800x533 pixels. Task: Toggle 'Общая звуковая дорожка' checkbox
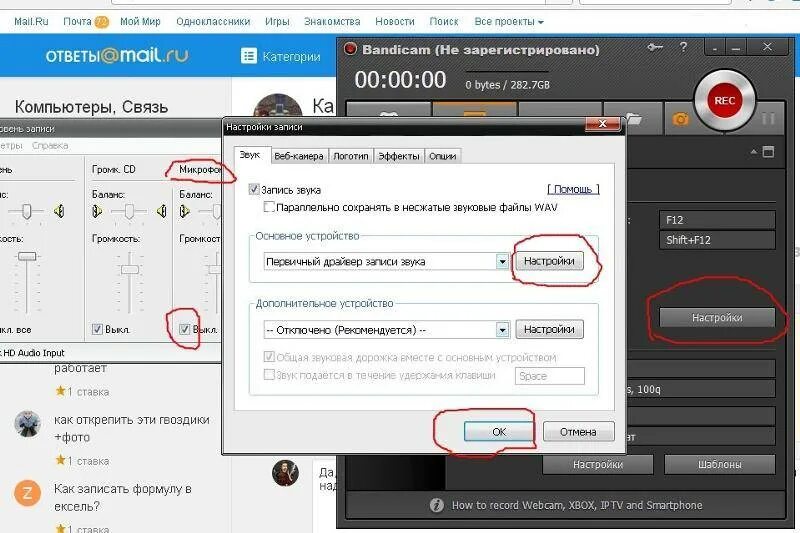click(269, 357)
